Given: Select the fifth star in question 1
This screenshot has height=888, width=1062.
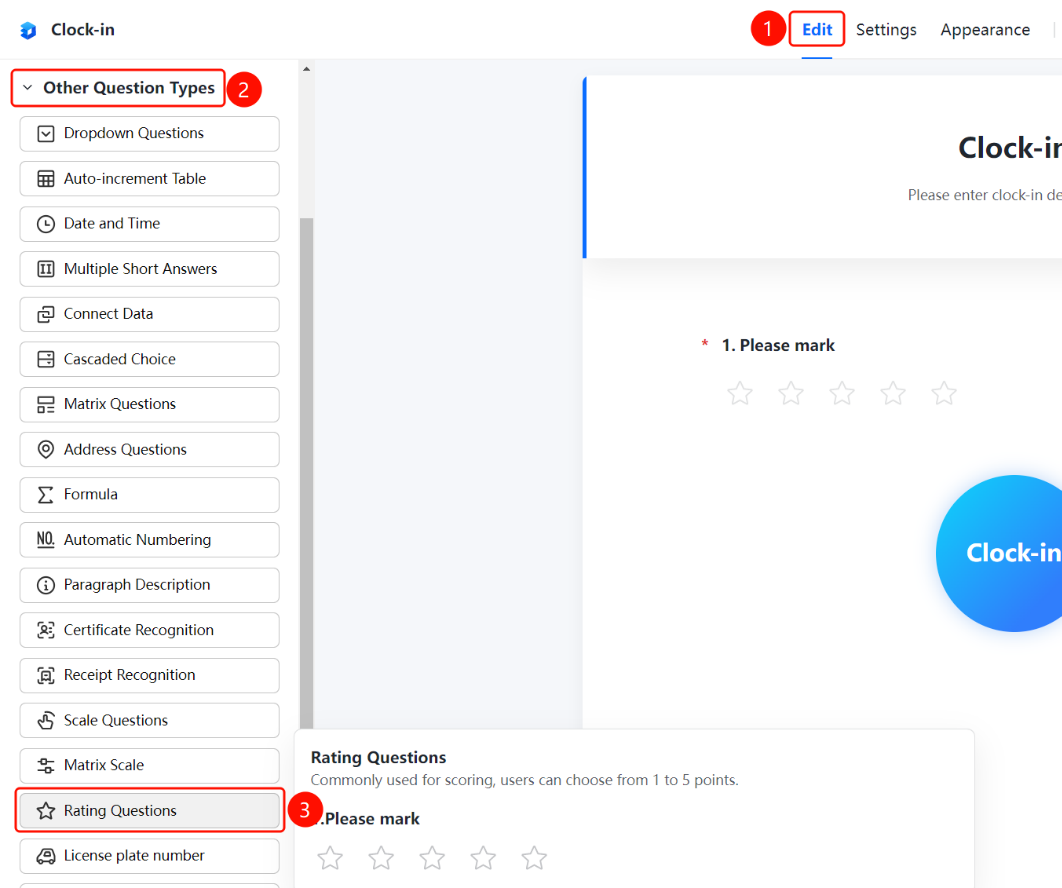Looking at the screenshot, I should pyautogui.click(x=943, y=393).
